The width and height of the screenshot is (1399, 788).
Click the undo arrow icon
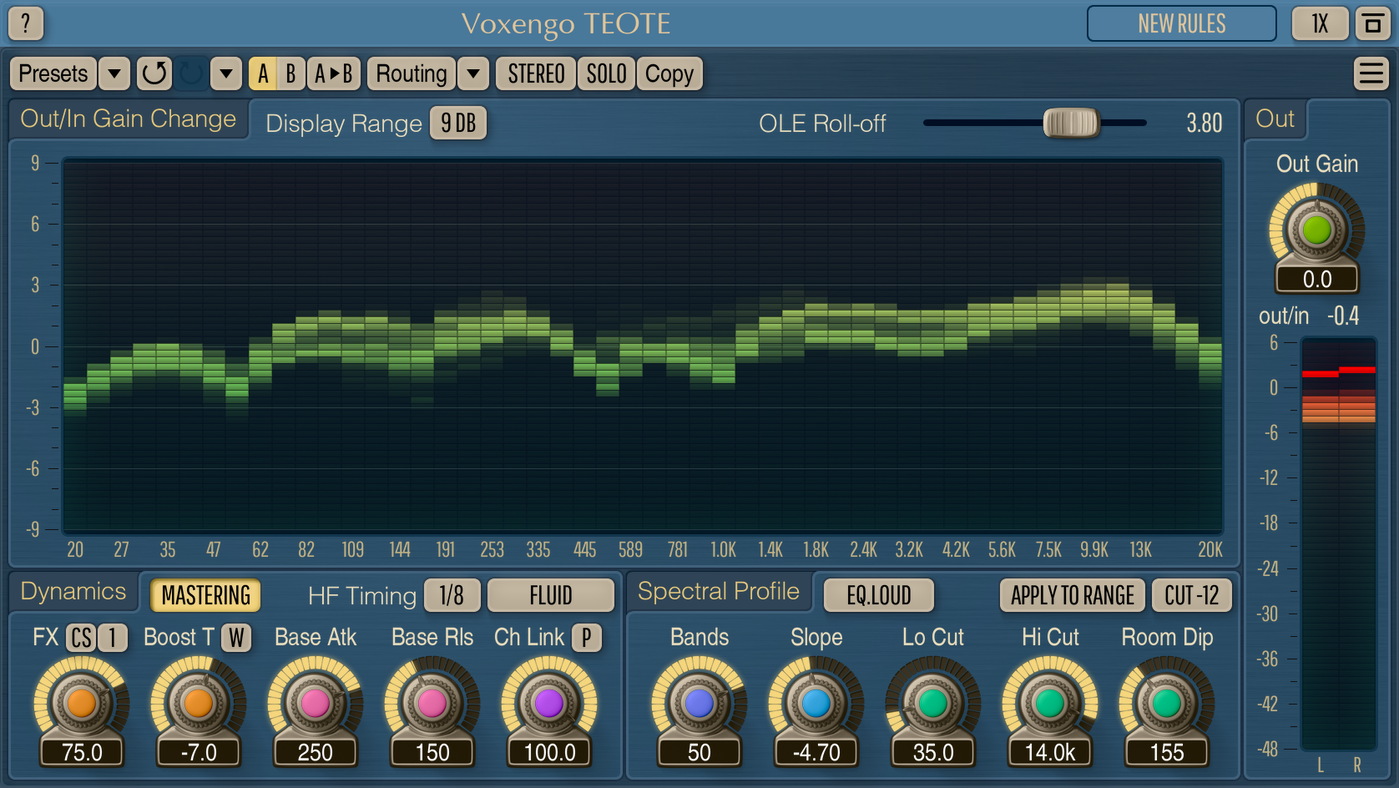point(154,73)
